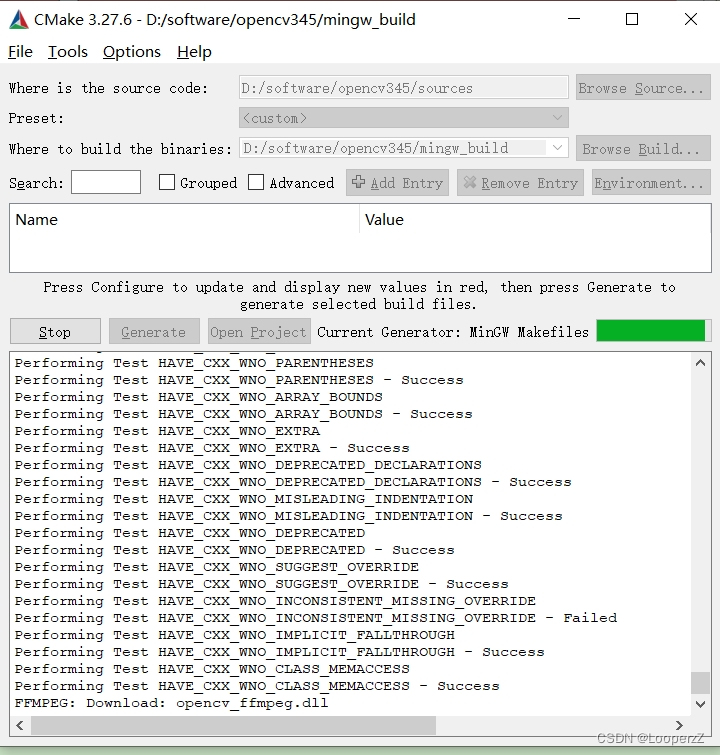Stop the configure process
Screen dimensions: 720x755
(x=55, y=331)
